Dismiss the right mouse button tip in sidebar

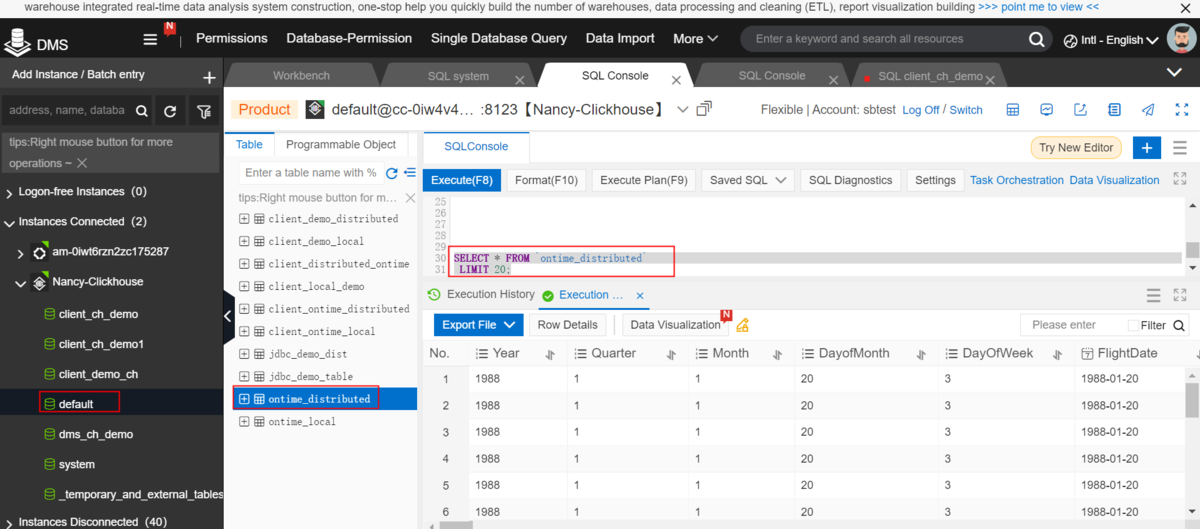click(82, 163)
